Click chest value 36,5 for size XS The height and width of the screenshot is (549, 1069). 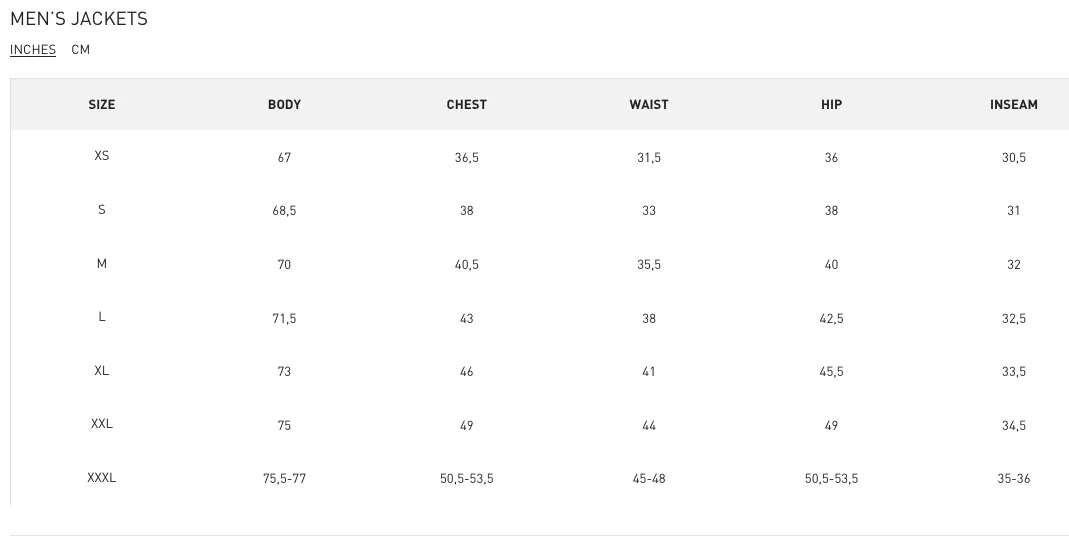(466, 158)
